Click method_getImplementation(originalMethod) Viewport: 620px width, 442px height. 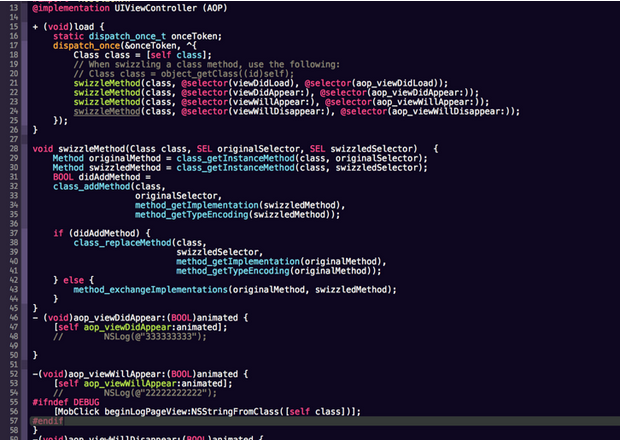(x=279, y=262)
